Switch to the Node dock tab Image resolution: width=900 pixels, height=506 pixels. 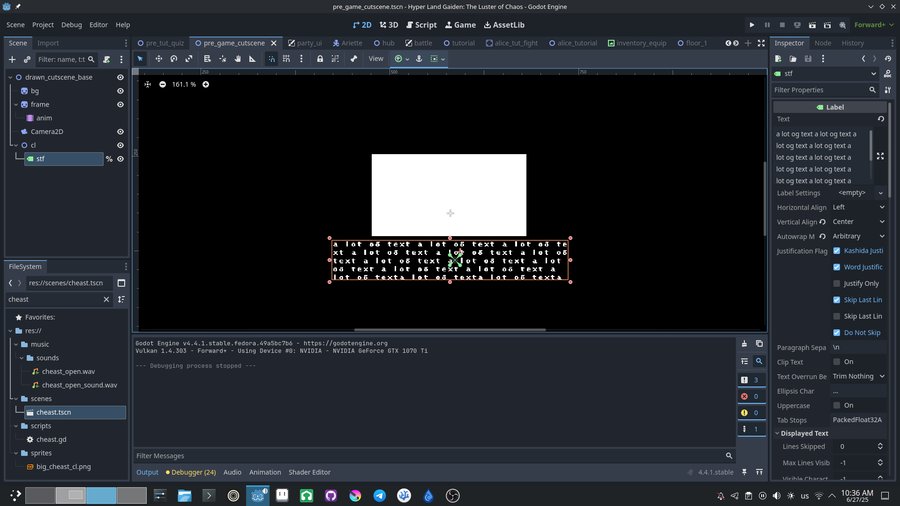tap(823, 43)
